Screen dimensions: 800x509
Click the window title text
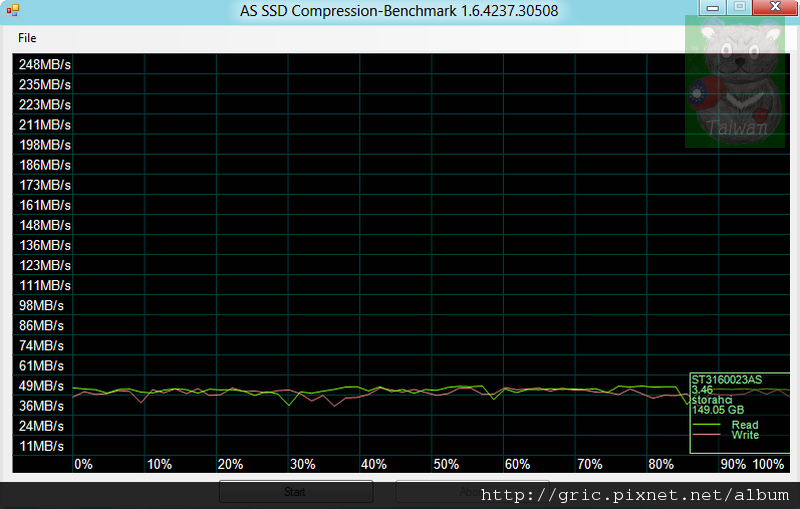[399, 11]
